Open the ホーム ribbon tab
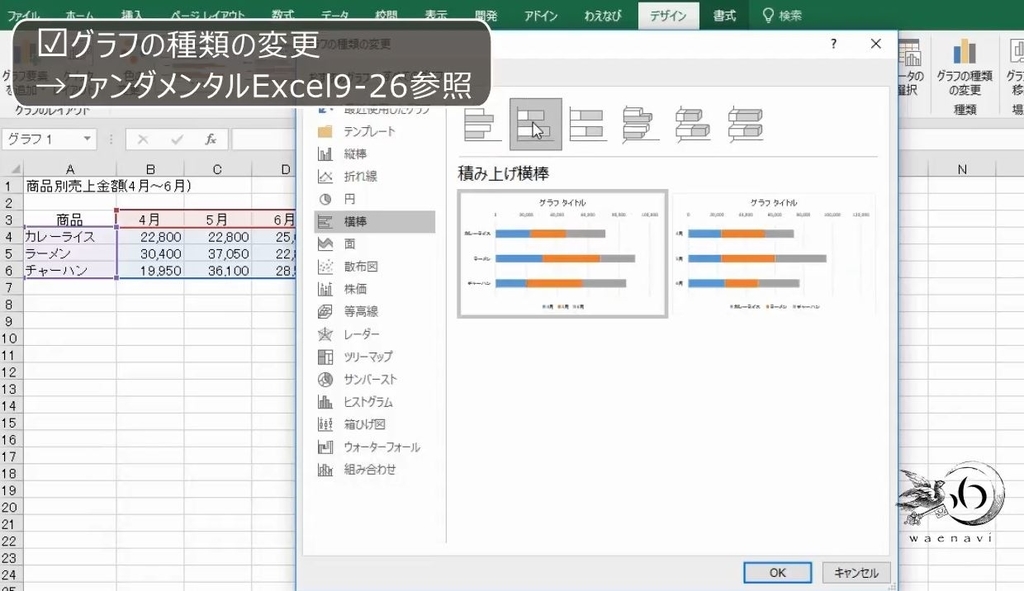Viewport: 1024px width, 591px height. (x=81, y=15)
